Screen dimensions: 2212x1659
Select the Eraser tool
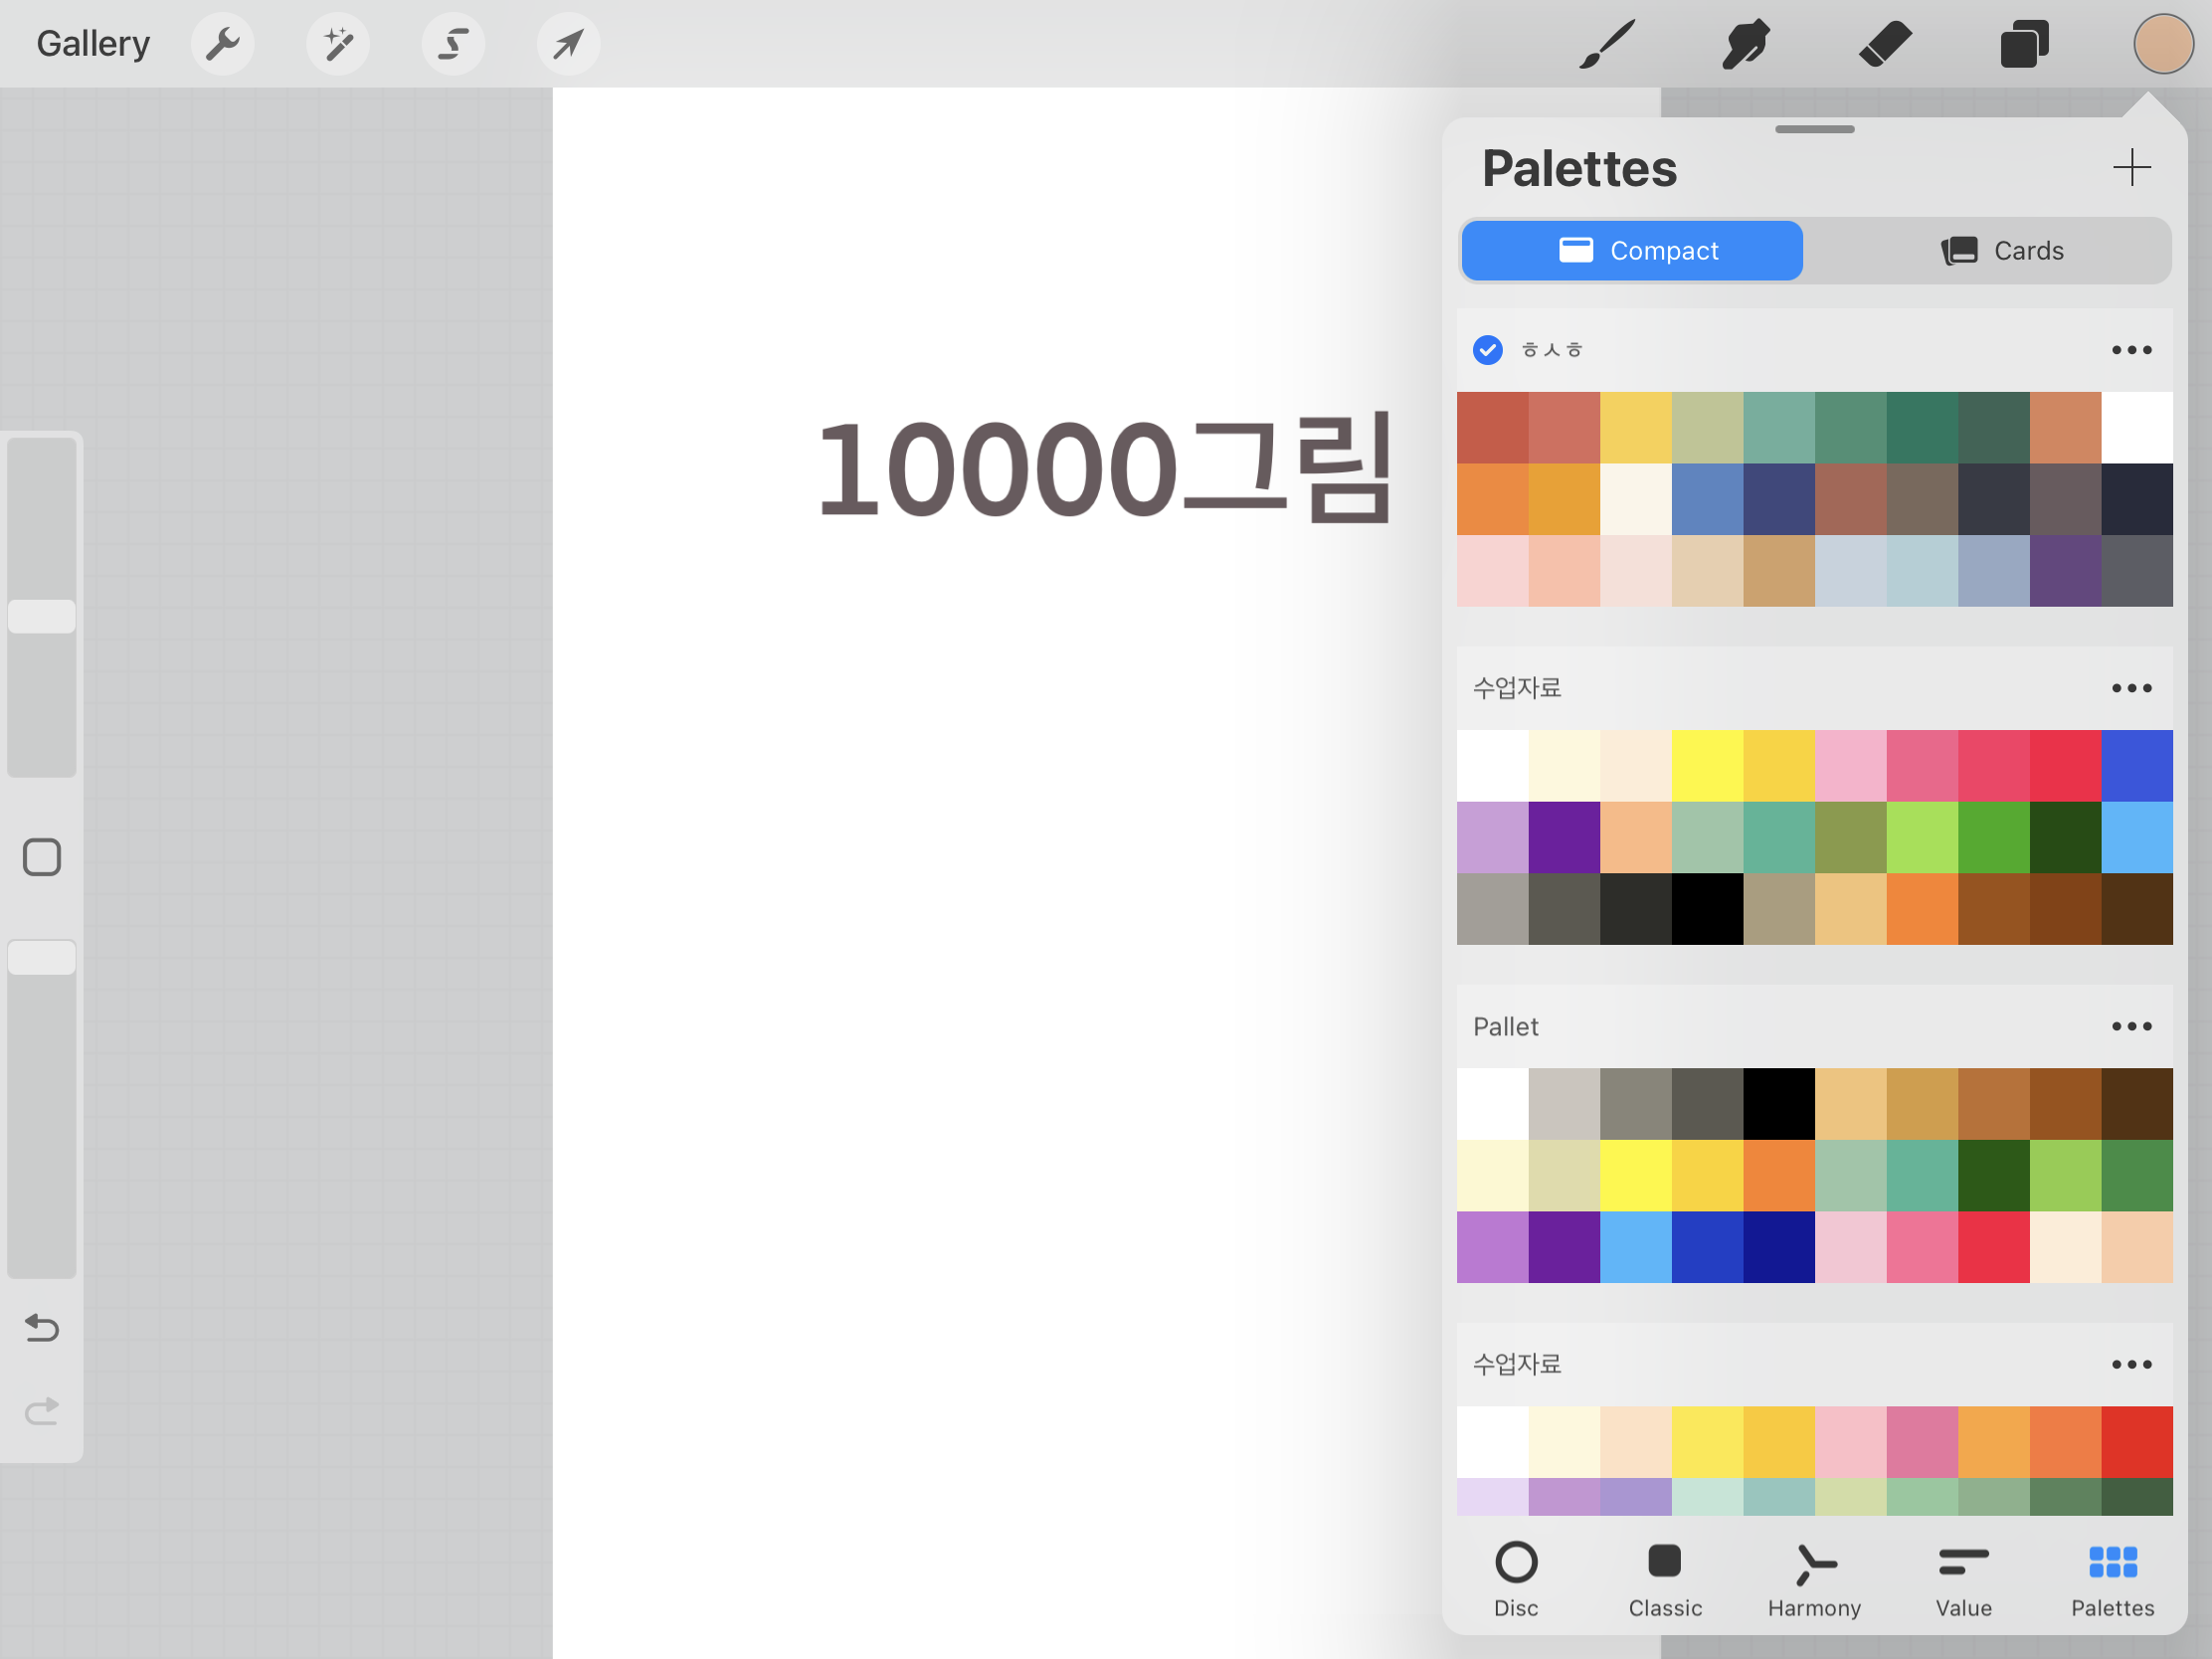tap(1885, 44)
